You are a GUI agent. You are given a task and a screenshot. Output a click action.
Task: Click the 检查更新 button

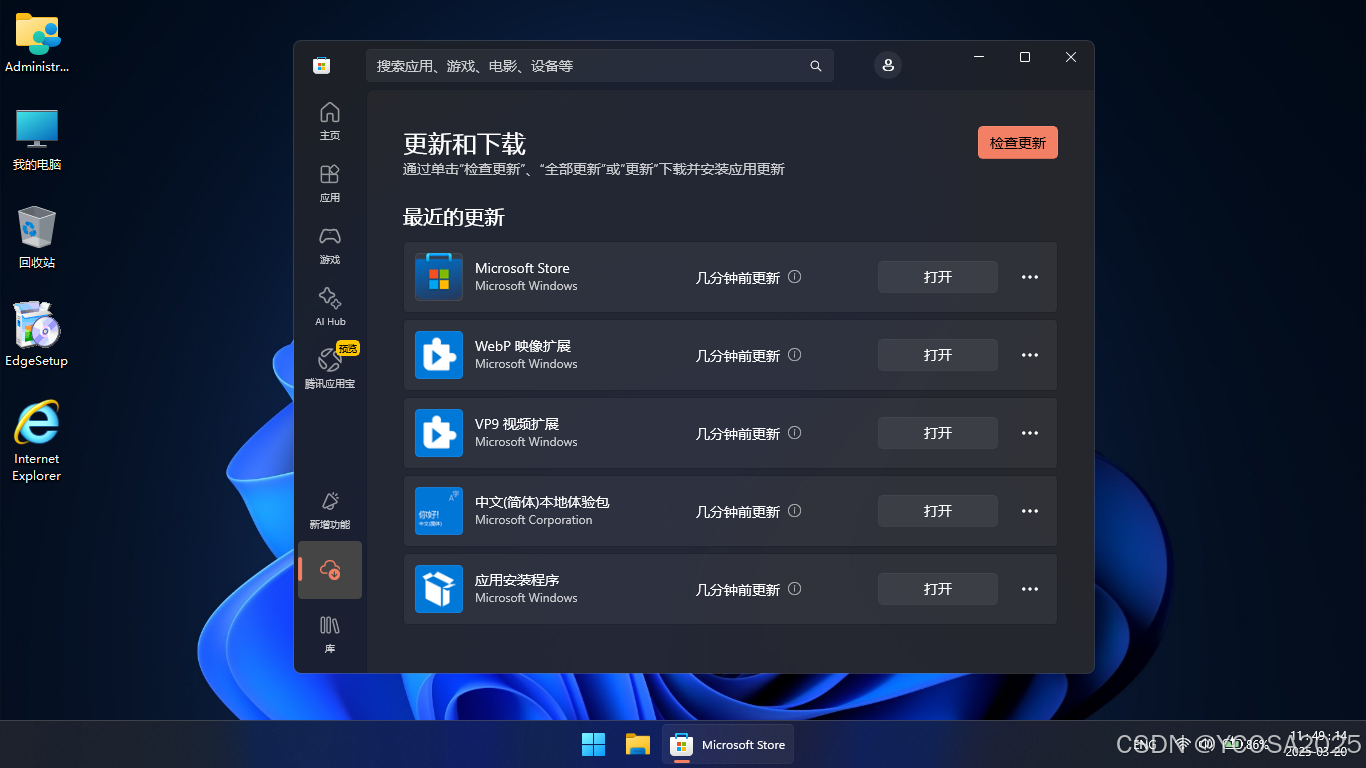pos(1018,143)
